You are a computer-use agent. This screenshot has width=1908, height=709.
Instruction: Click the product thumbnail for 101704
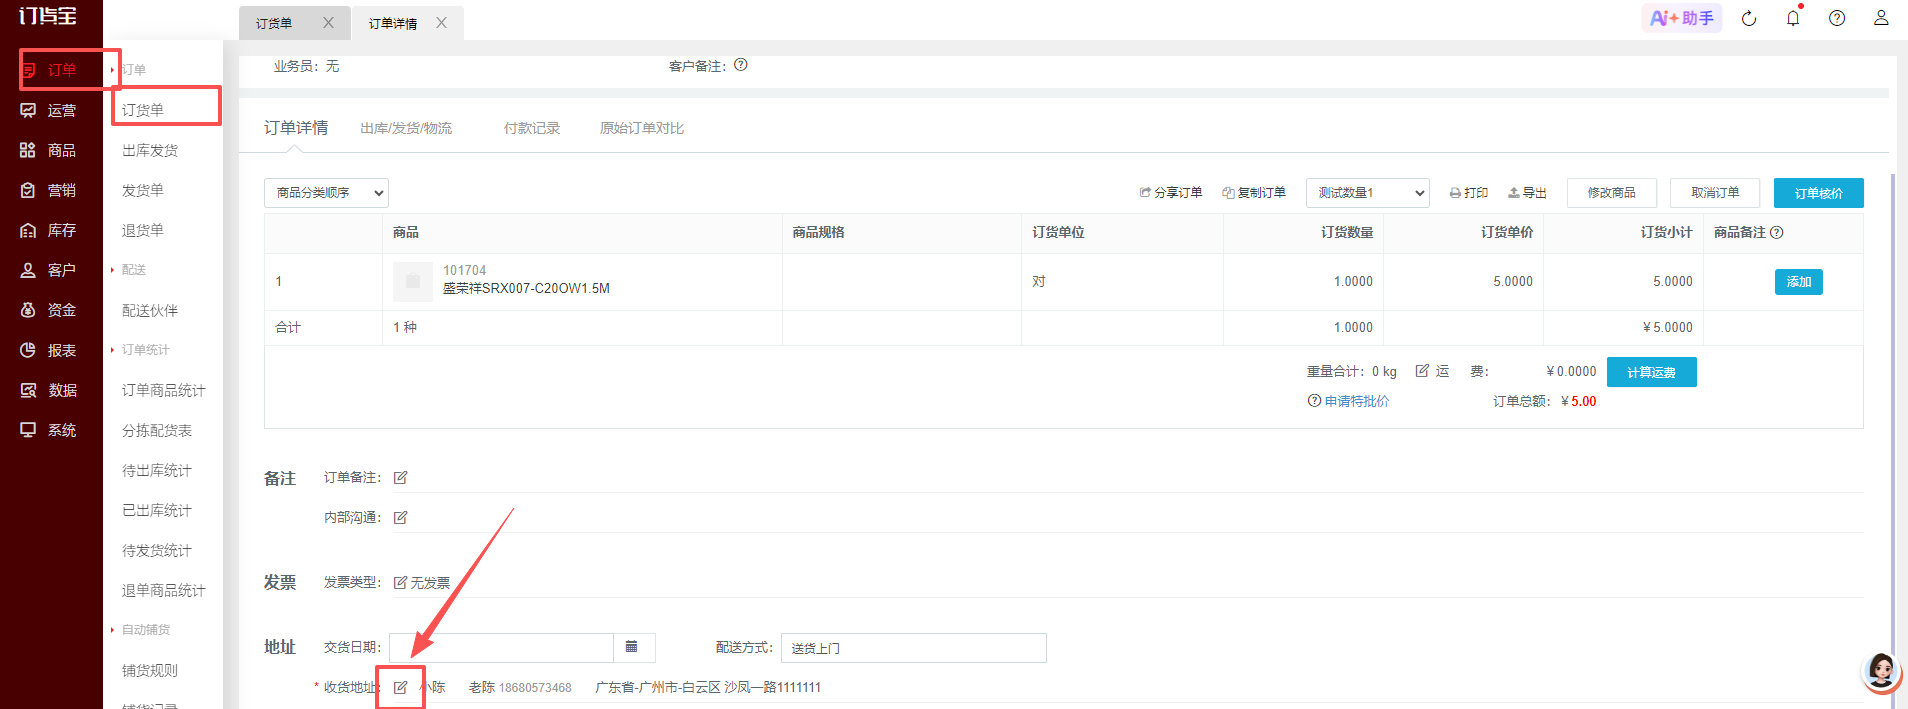tap(413, 281)
